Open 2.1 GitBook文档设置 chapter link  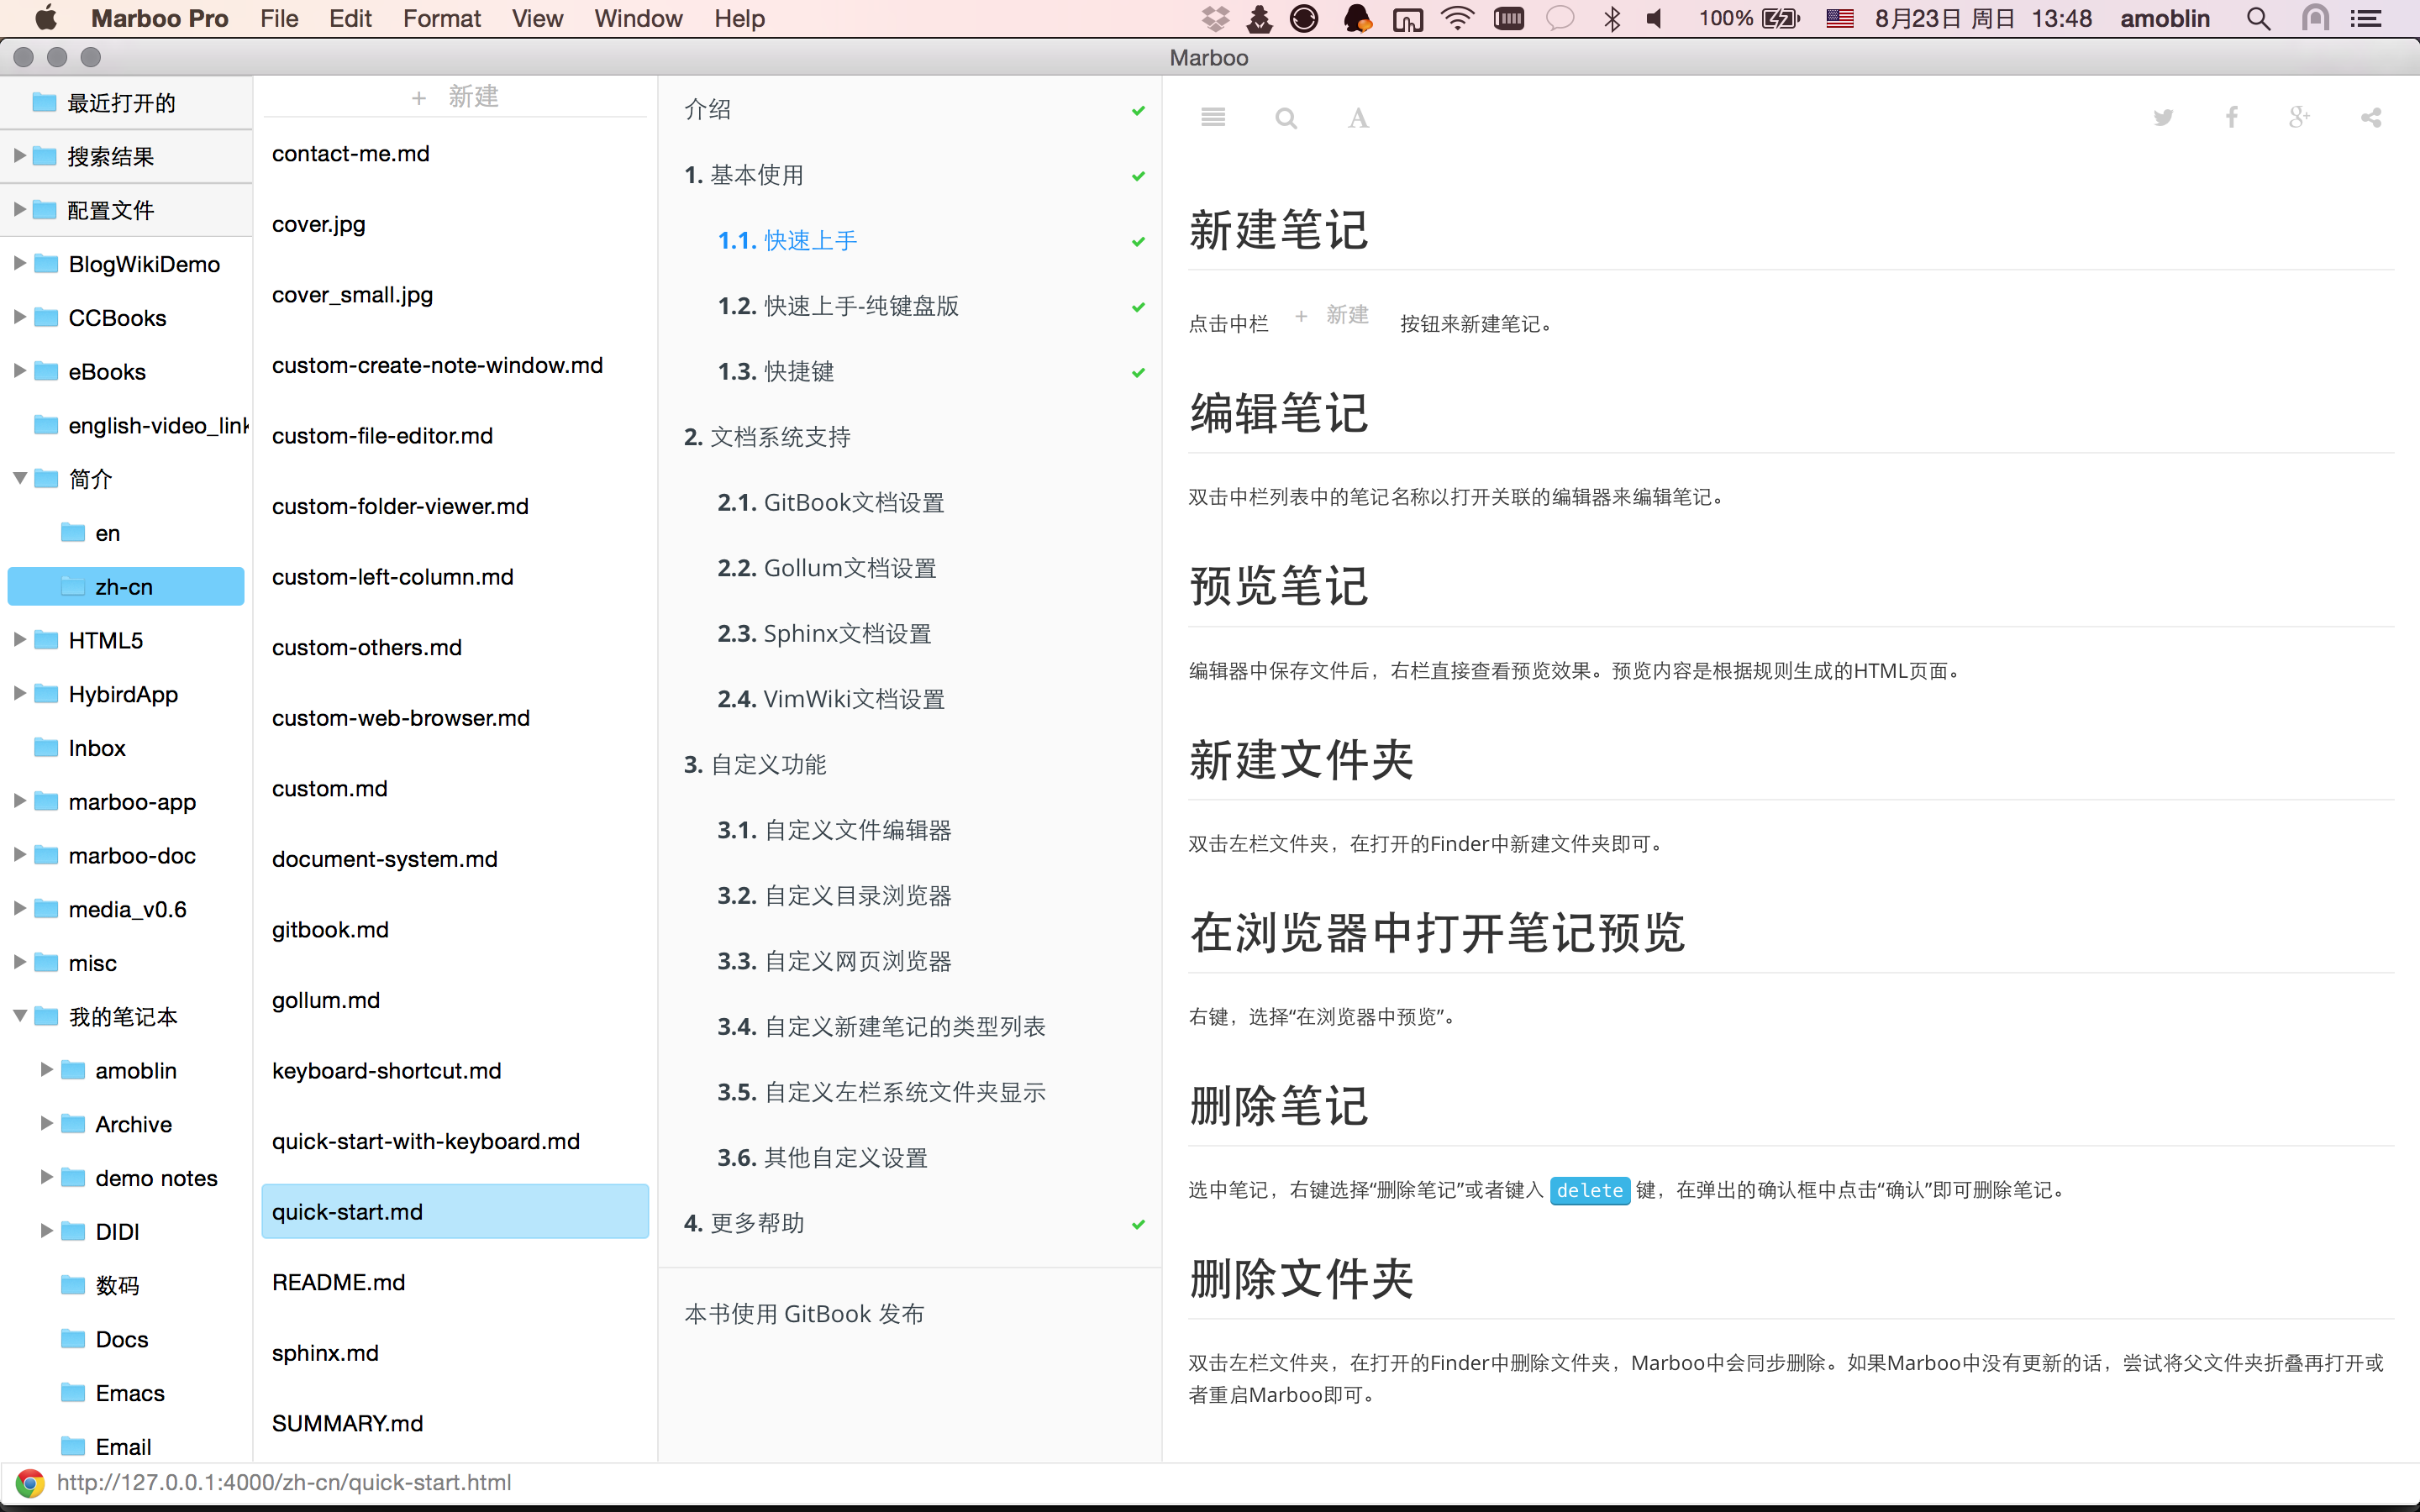tap(830, 502)
